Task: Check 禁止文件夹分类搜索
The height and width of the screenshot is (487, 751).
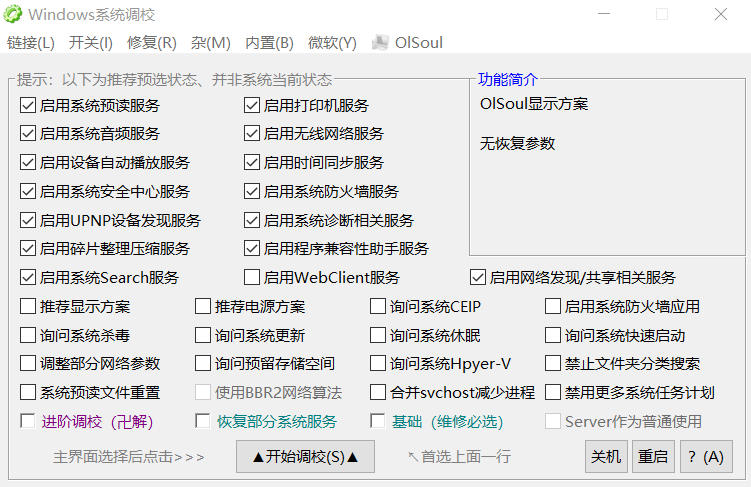Action: pos(553,363)
